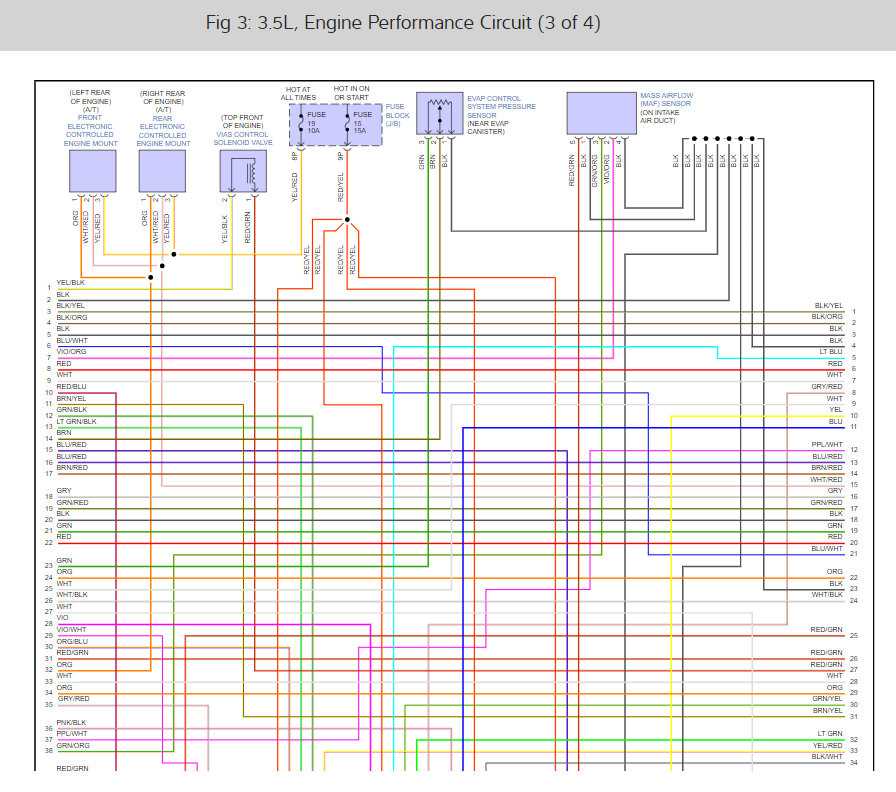The image size is (896, 792).
Task: Click the 'REAR ELECTRONIC CONTROLLED ENGINE MOUNT' label
Action: click(x=163, y=131)
